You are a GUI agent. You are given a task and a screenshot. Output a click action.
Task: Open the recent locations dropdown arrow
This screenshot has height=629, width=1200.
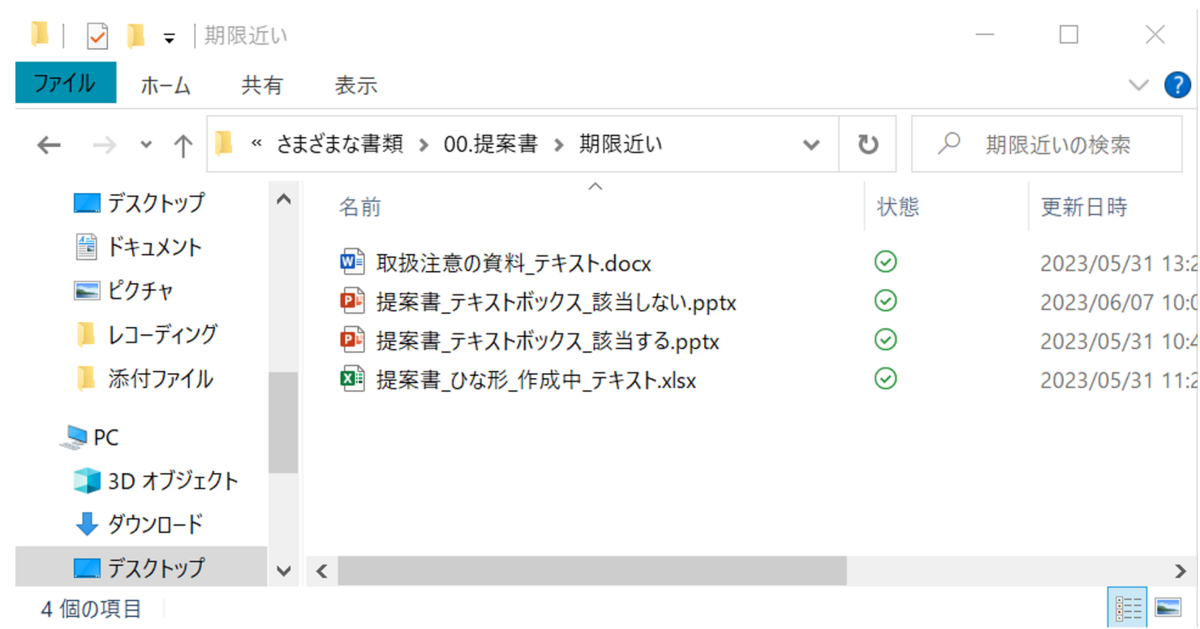146,146
